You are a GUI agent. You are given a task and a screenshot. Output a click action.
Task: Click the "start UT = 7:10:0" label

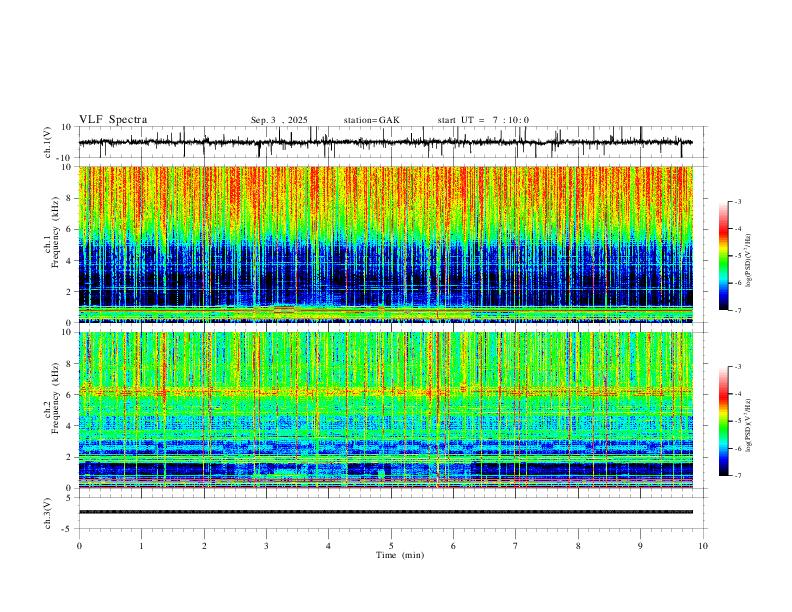(x=483, y=120)
